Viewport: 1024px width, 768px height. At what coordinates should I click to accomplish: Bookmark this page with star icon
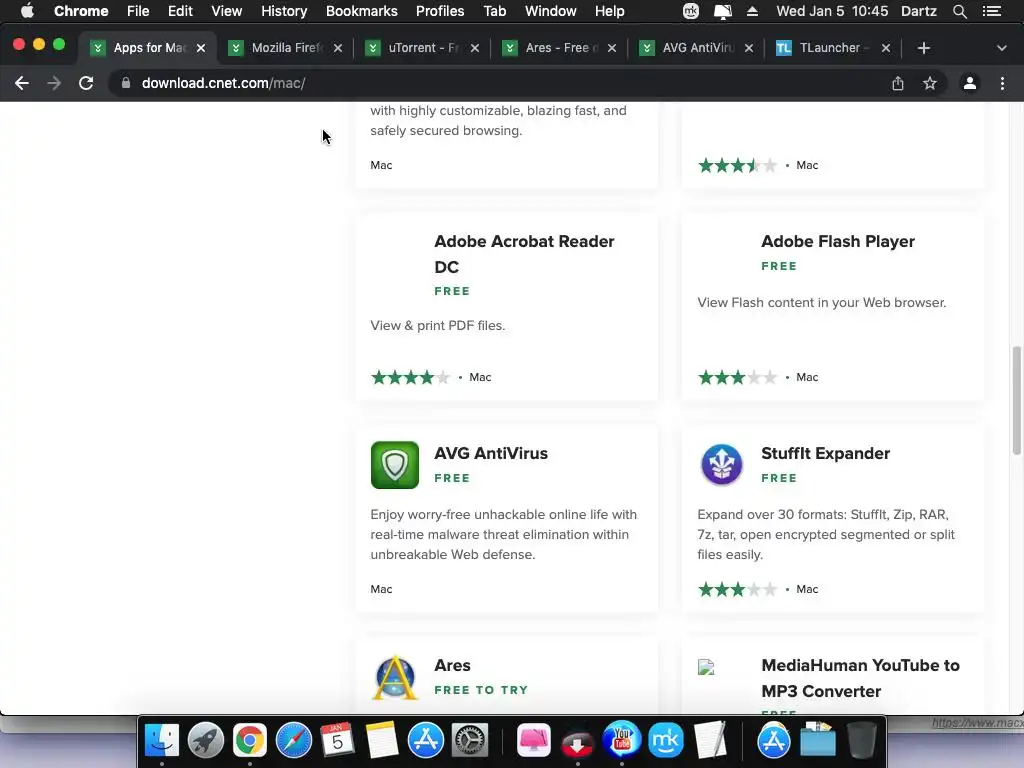(930, 83)
